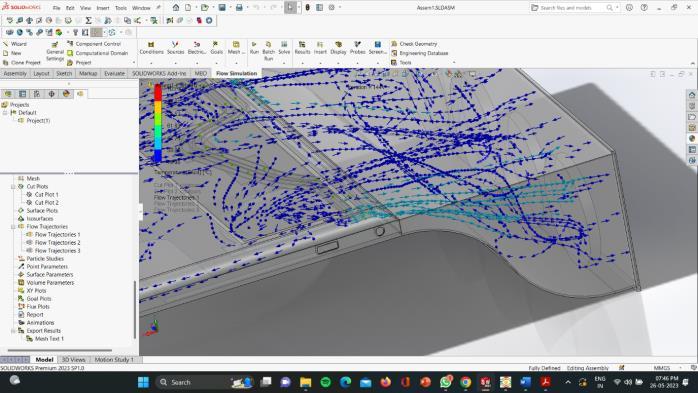The image size is (698, 393).
Task: Expand the Export Results tree node
Action: [x=13, y=331]
